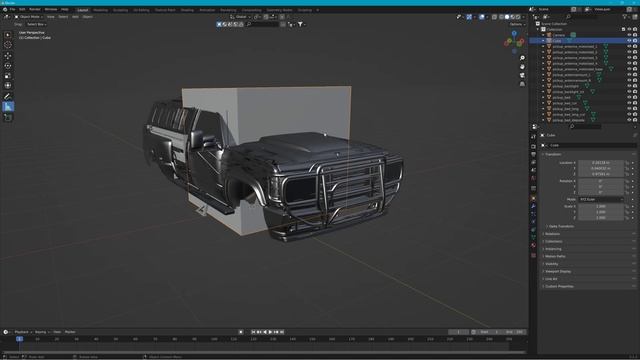Expand the Visibility panel
640x360 pixels.
551,264
